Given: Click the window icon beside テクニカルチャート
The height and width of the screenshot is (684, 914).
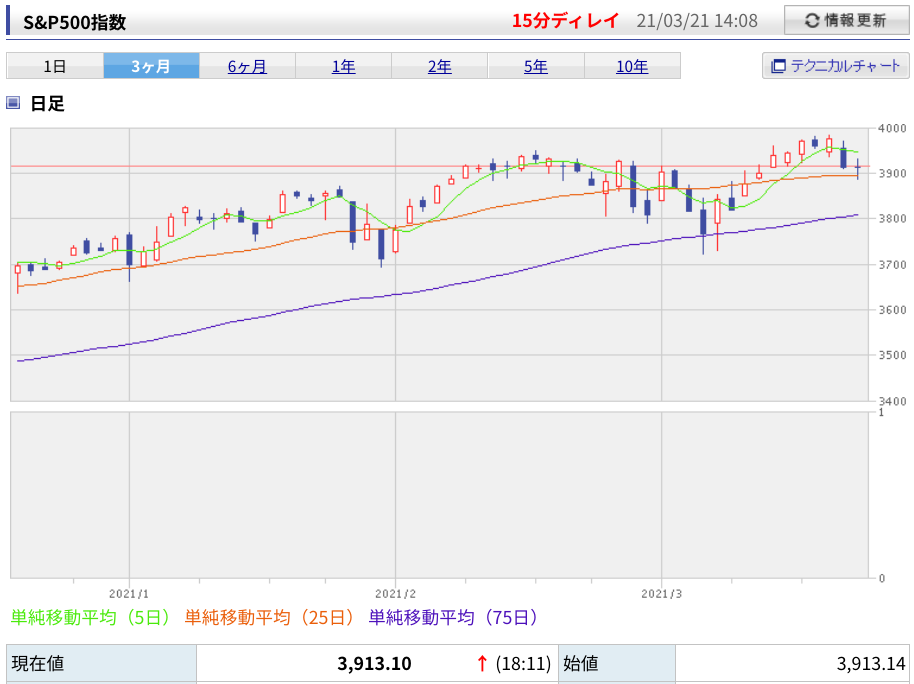Looking at the screenshot, I should [778, 66].
